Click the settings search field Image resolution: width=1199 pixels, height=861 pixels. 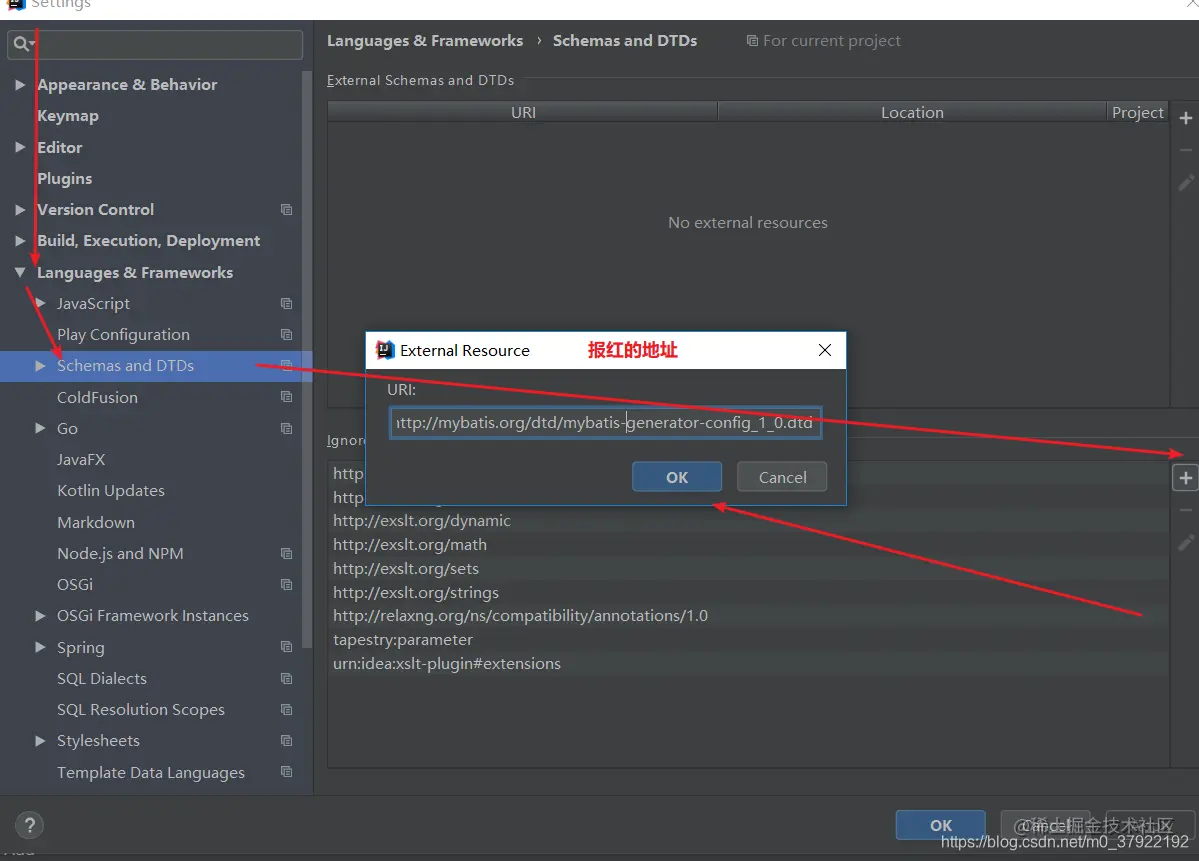[155, 44]
